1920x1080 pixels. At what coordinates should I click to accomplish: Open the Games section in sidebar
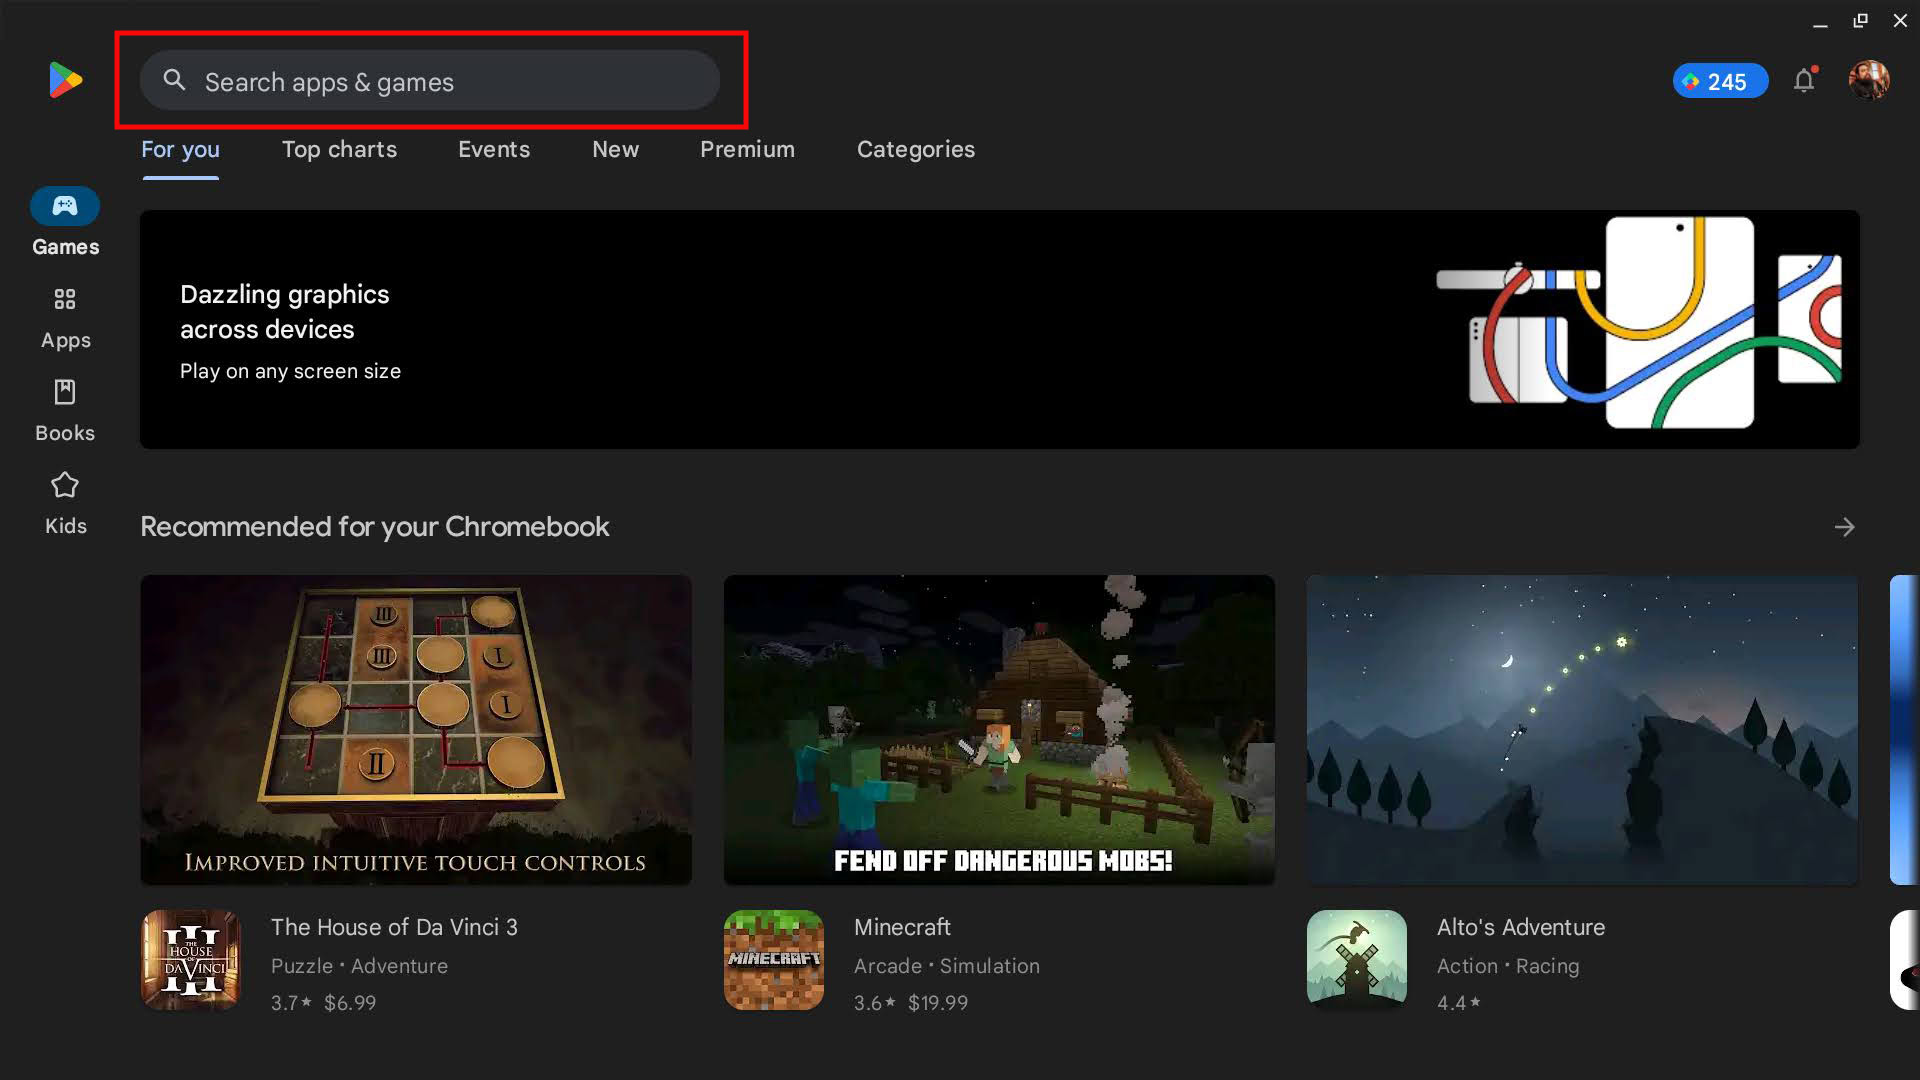tap(65, 222)
